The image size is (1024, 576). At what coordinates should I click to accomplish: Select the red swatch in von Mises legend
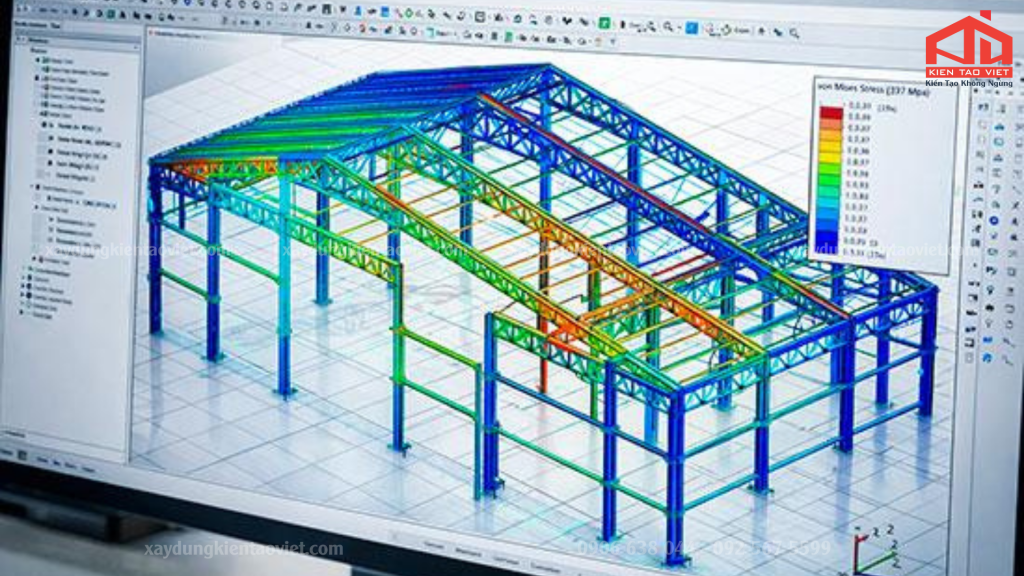click(x=831, y=112)
